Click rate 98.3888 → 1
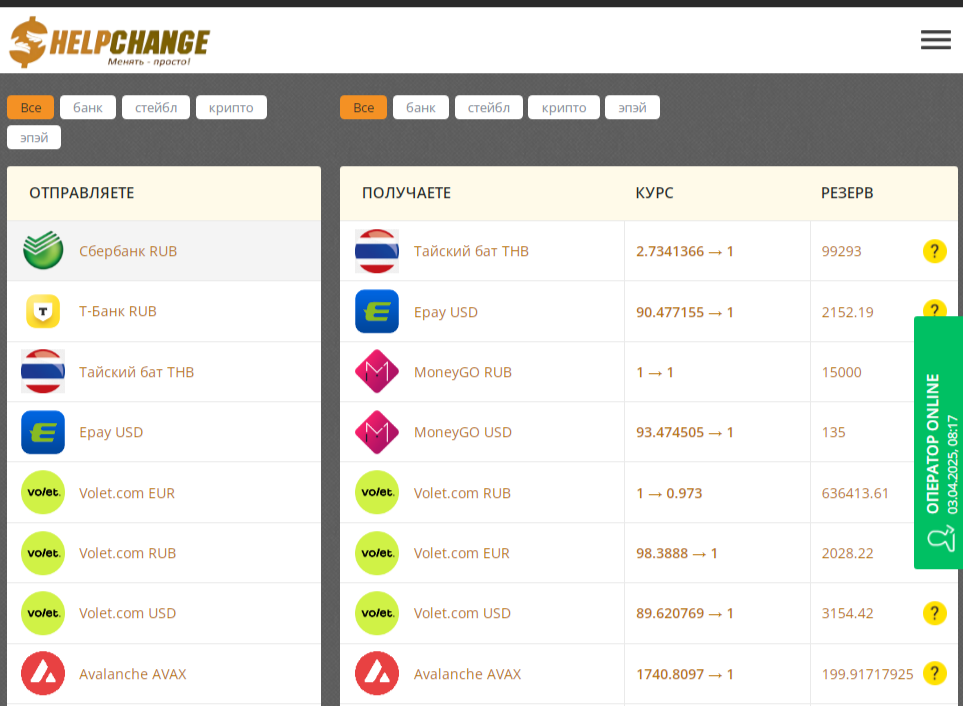Screen dimensions: 963x706 [x=677, y=553]
